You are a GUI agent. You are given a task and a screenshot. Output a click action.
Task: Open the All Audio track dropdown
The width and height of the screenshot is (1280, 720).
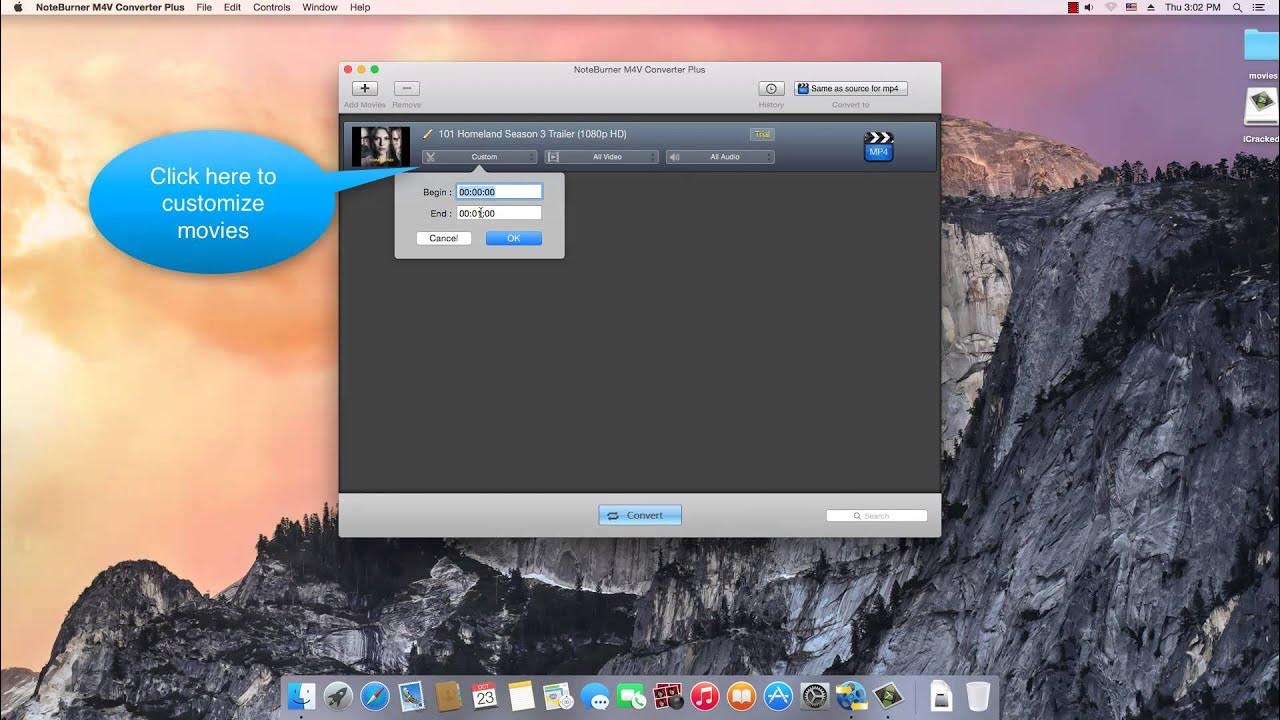coord(720,157)
